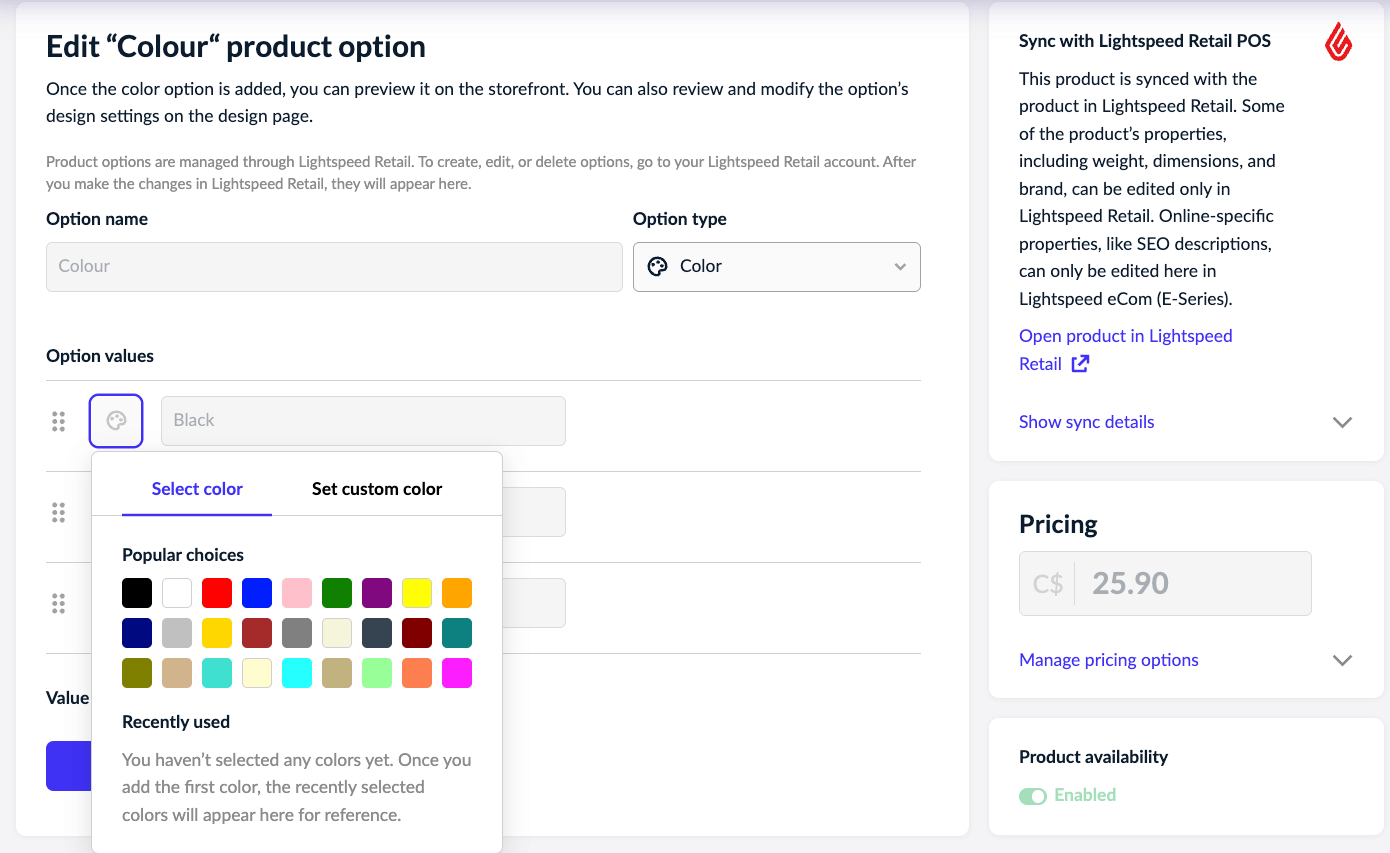Pick the gold color swatch
The width and height of the screenshot is (1390, 853).
point(217,633)
